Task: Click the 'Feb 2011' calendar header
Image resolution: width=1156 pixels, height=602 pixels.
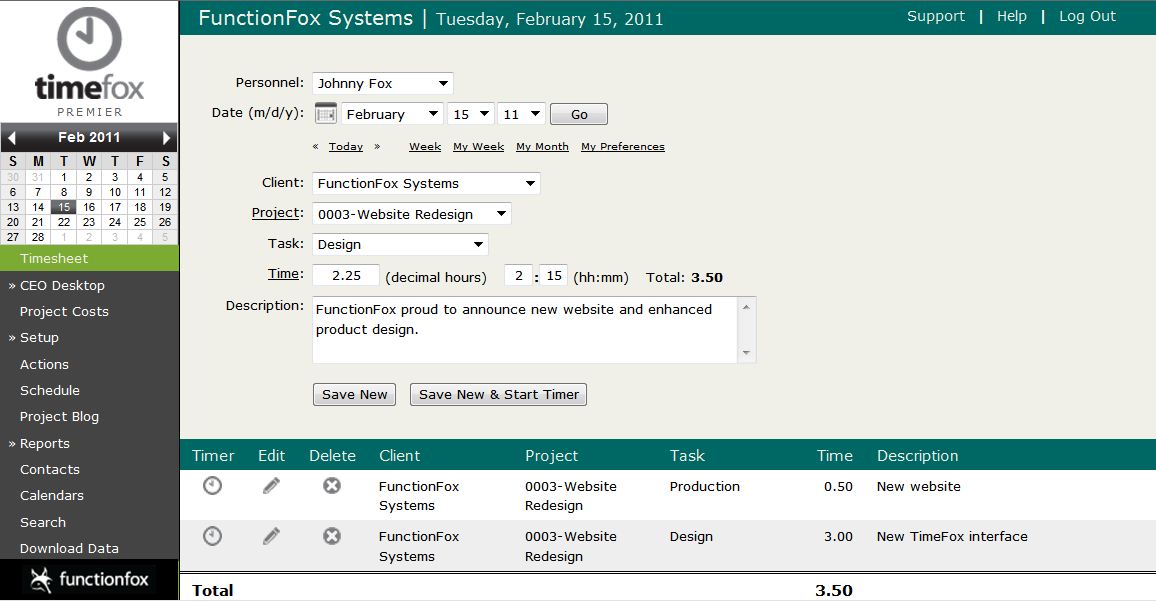Action: [89, 137]
